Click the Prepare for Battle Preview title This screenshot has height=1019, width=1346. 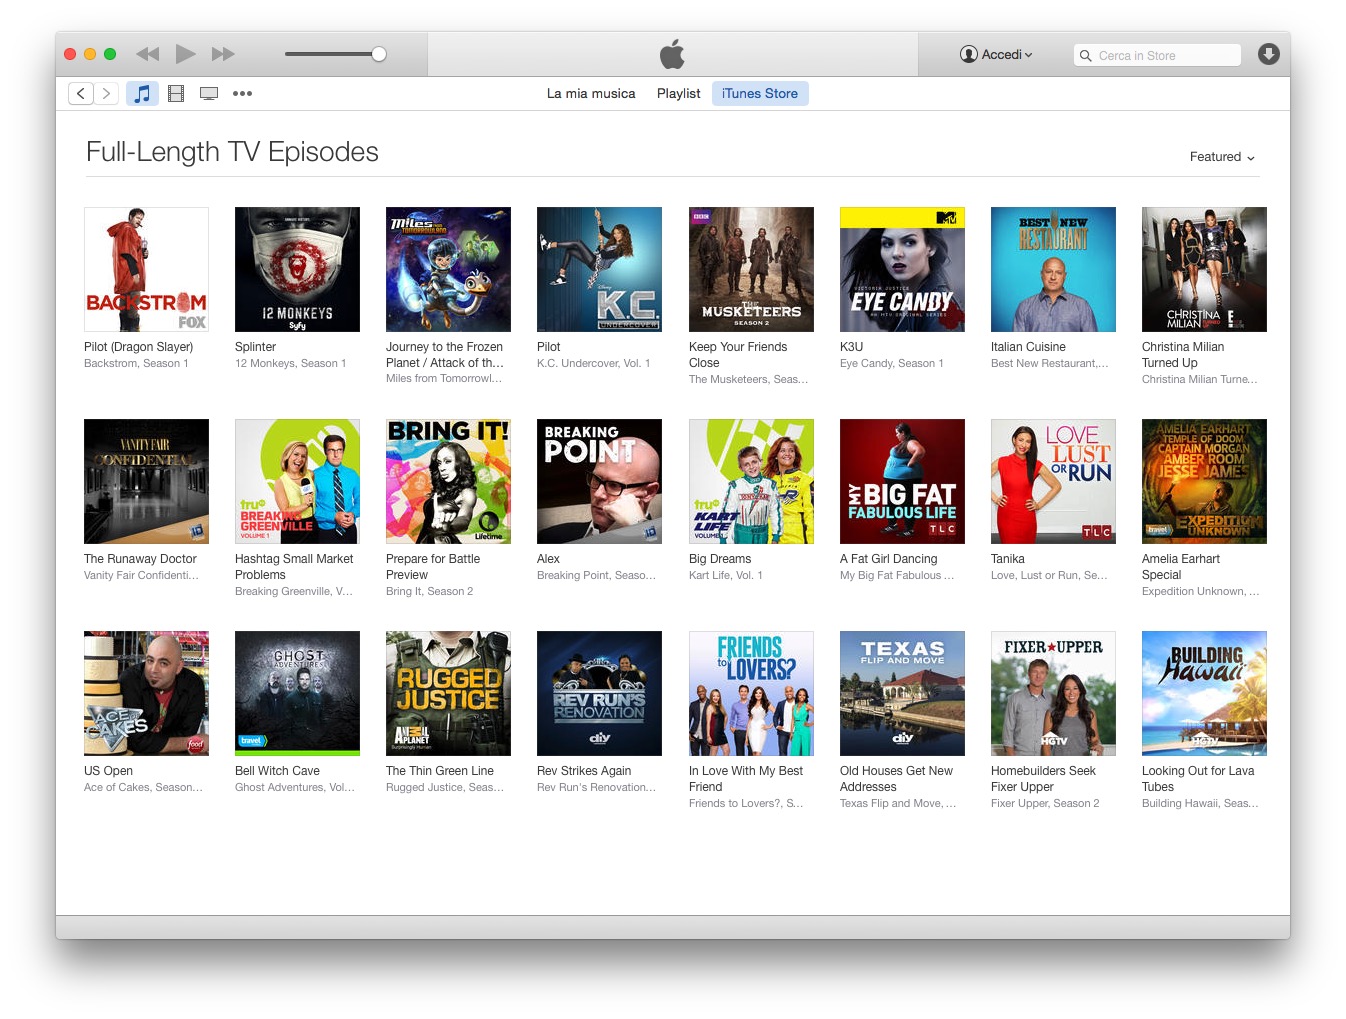(433, 567)
